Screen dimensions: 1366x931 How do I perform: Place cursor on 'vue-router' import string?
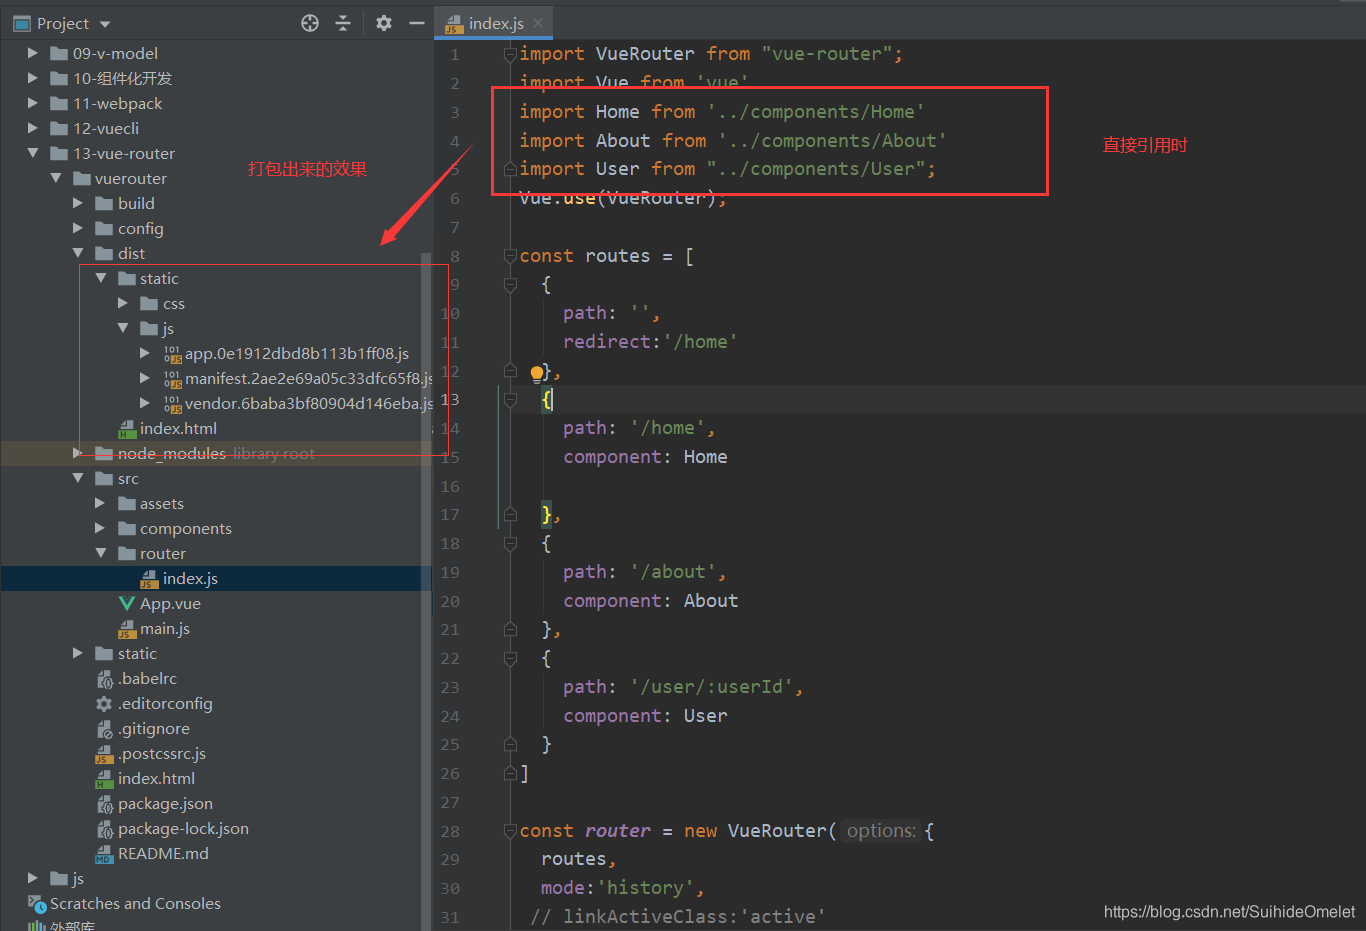click(x=826, y=54)
